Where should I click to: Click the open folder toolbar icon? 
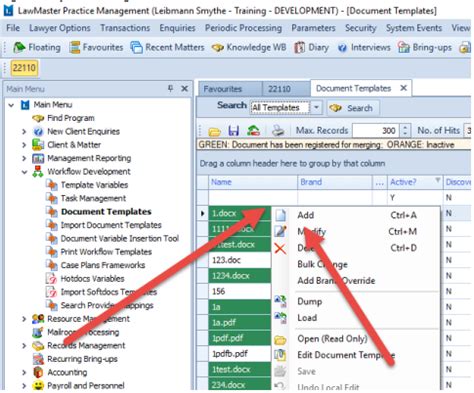214,131
